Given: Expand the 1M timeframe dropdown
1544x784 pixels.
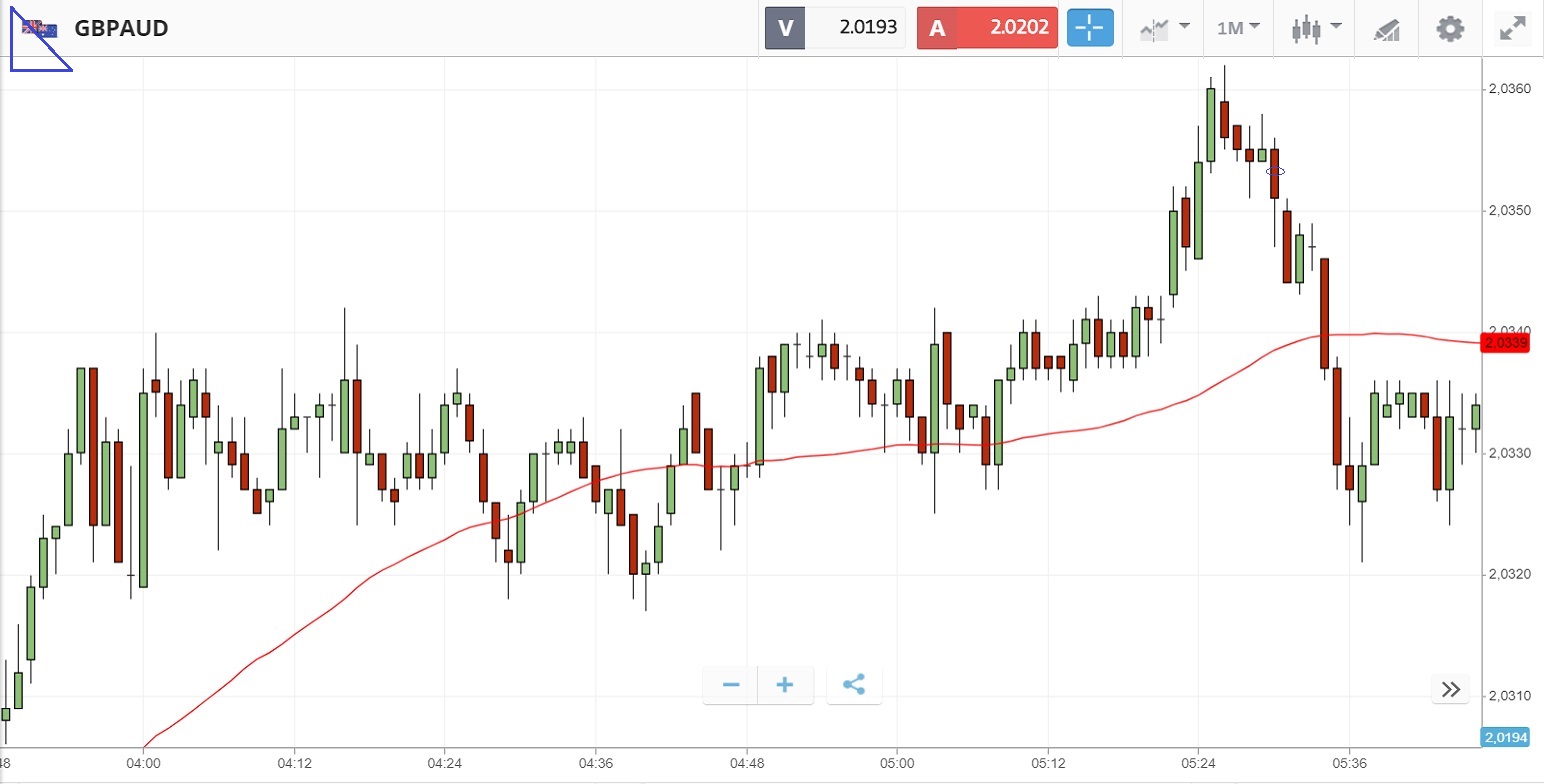Looking at the screenshot, I should click(1238, 28).
